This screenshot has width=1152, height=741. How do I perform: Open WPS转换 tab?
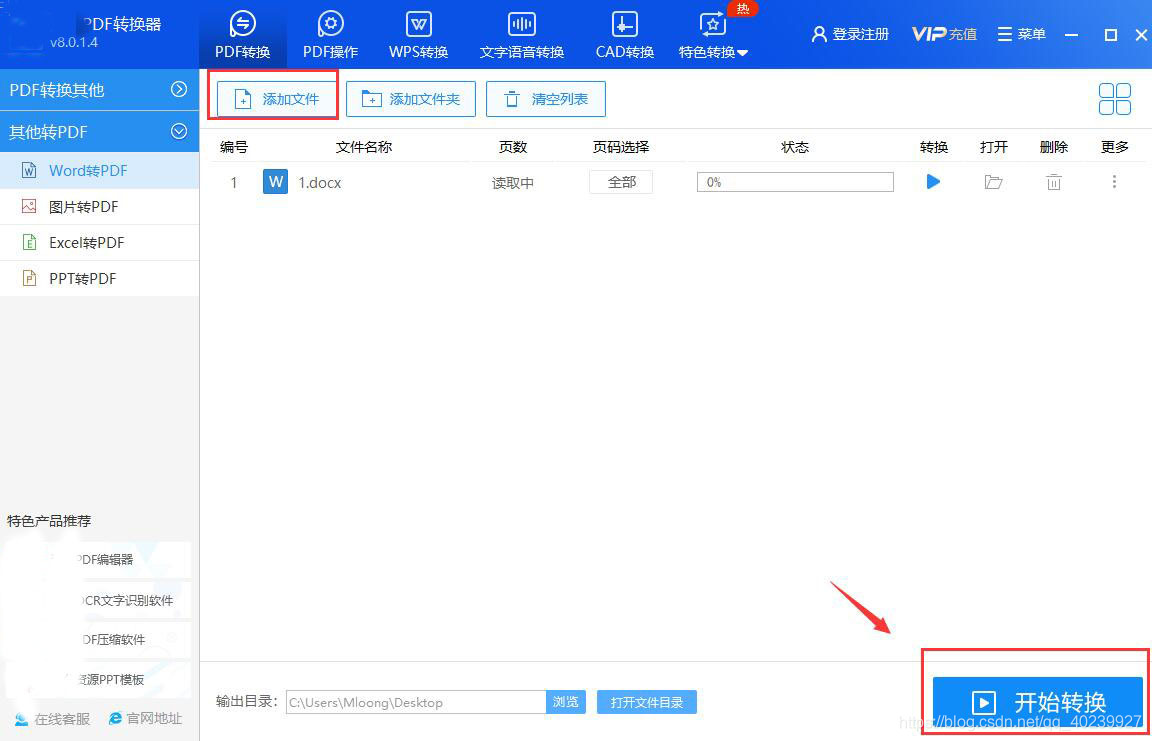(x=419, y=35)
